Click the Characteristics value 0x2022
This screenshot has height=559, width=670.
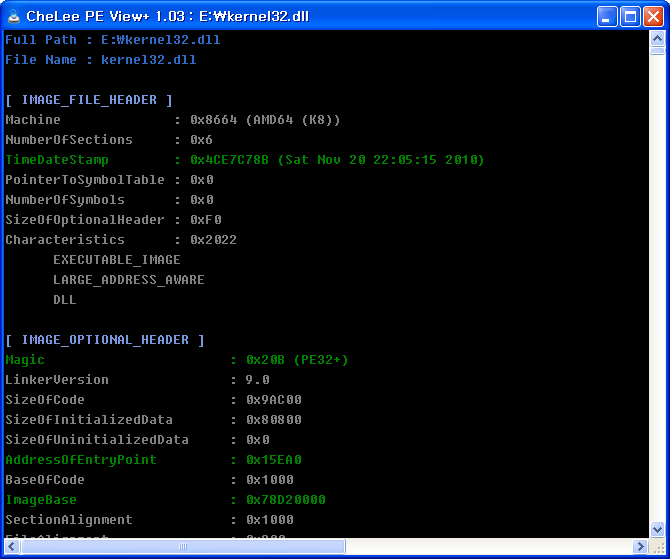[x=213, y=240]
